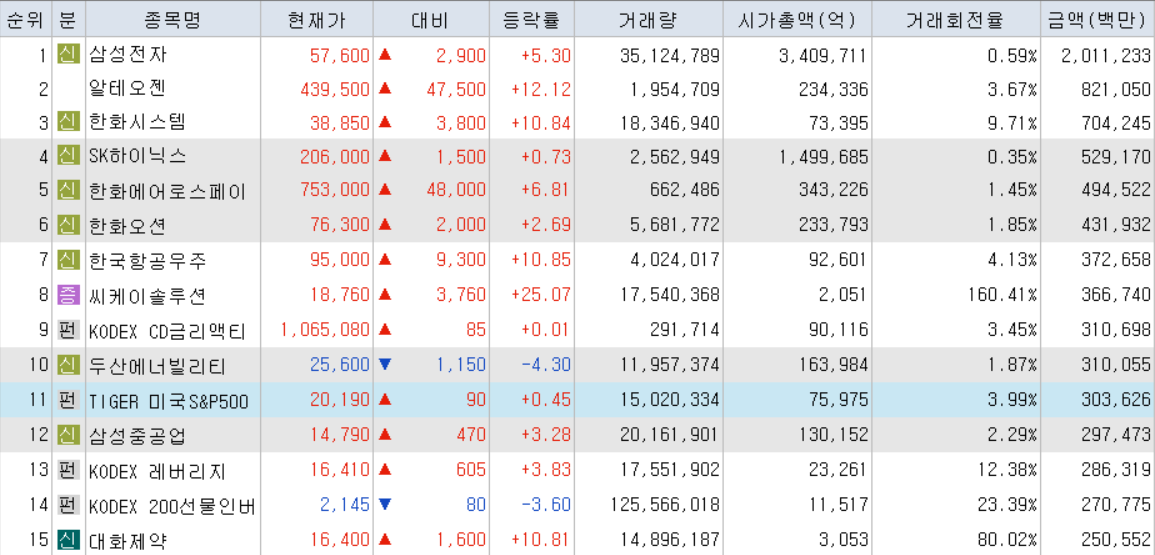Select the KODEX CD금리액티 name
The height and width of the screenshot is (555, 1155).
(166, 330)
